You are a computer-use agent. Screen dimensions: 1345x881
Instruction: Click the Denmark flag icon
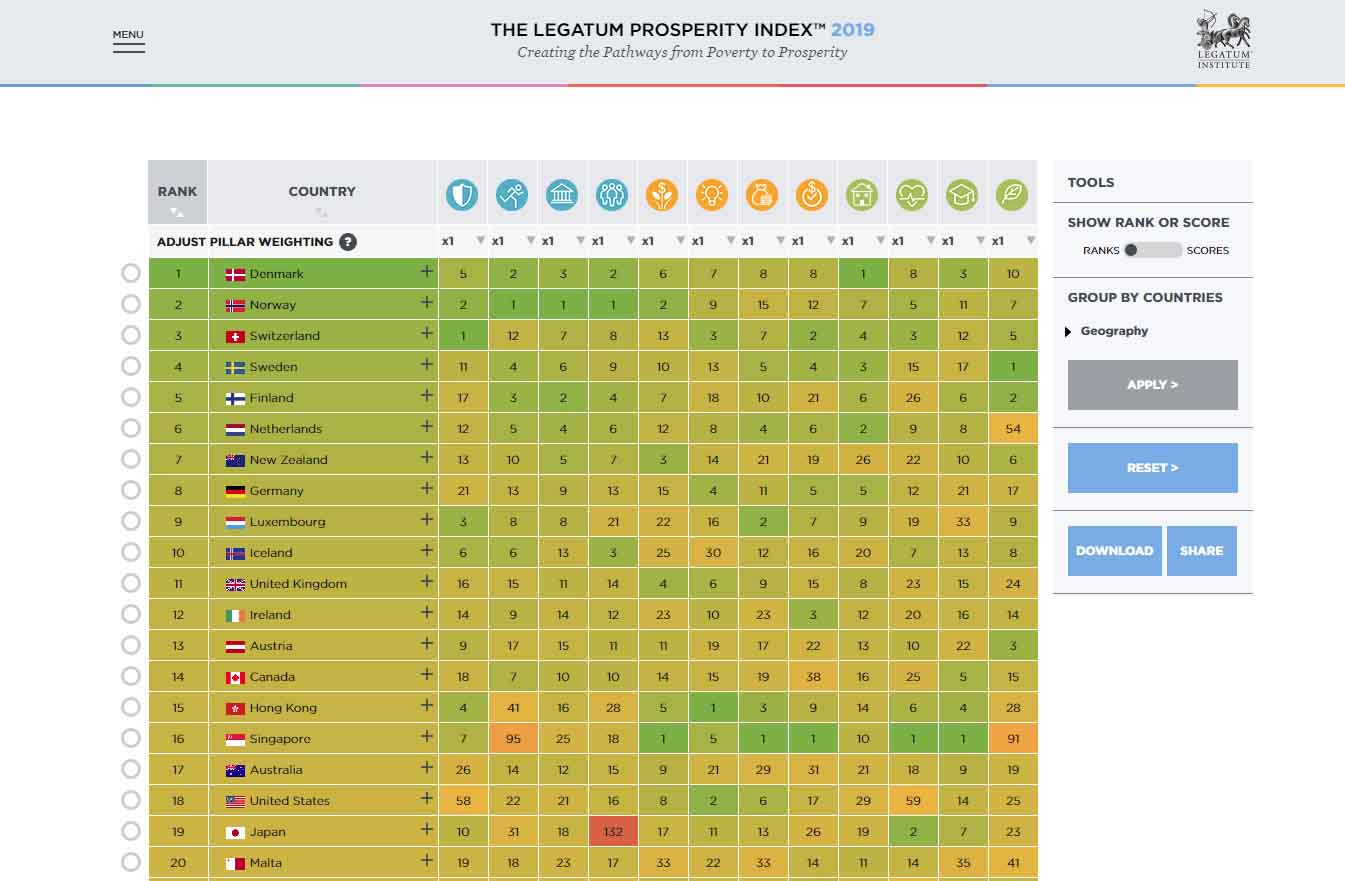[235, 274]
